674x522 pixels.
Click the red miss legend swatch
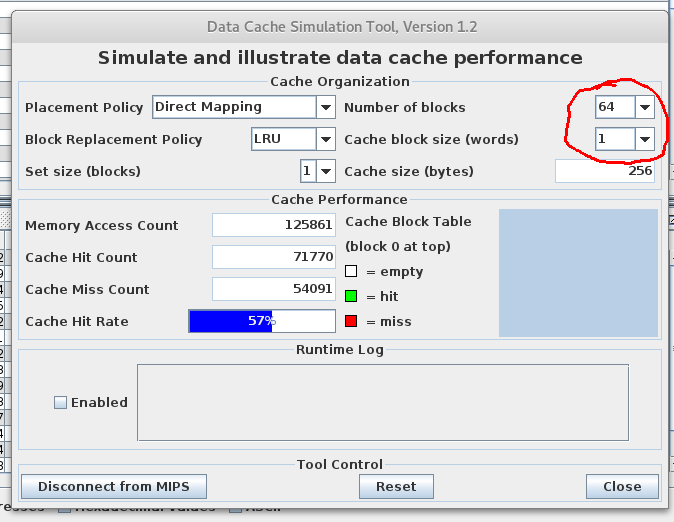pos(351,321)
